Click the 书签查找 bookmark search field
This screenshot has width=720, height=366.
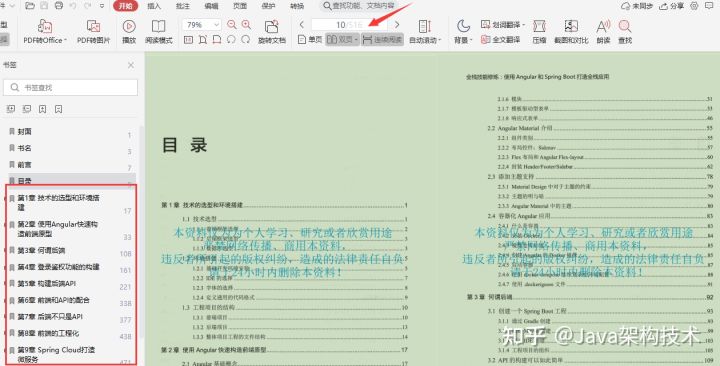pos(70,87)
